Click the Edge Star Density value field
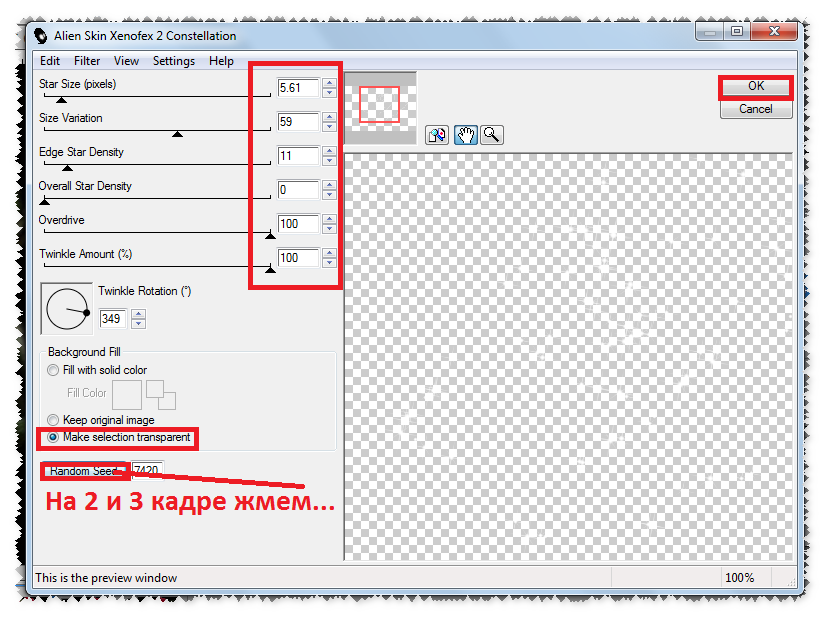Screen dimensions: 826x618 (298, 156)
